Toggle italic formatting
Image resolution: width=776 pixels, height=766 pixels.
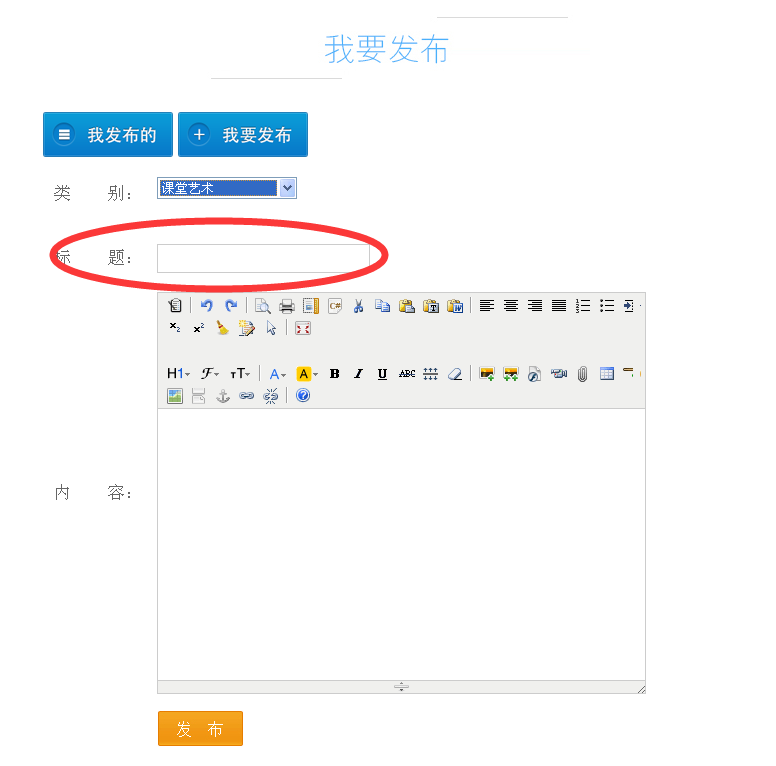coord(358,374)
